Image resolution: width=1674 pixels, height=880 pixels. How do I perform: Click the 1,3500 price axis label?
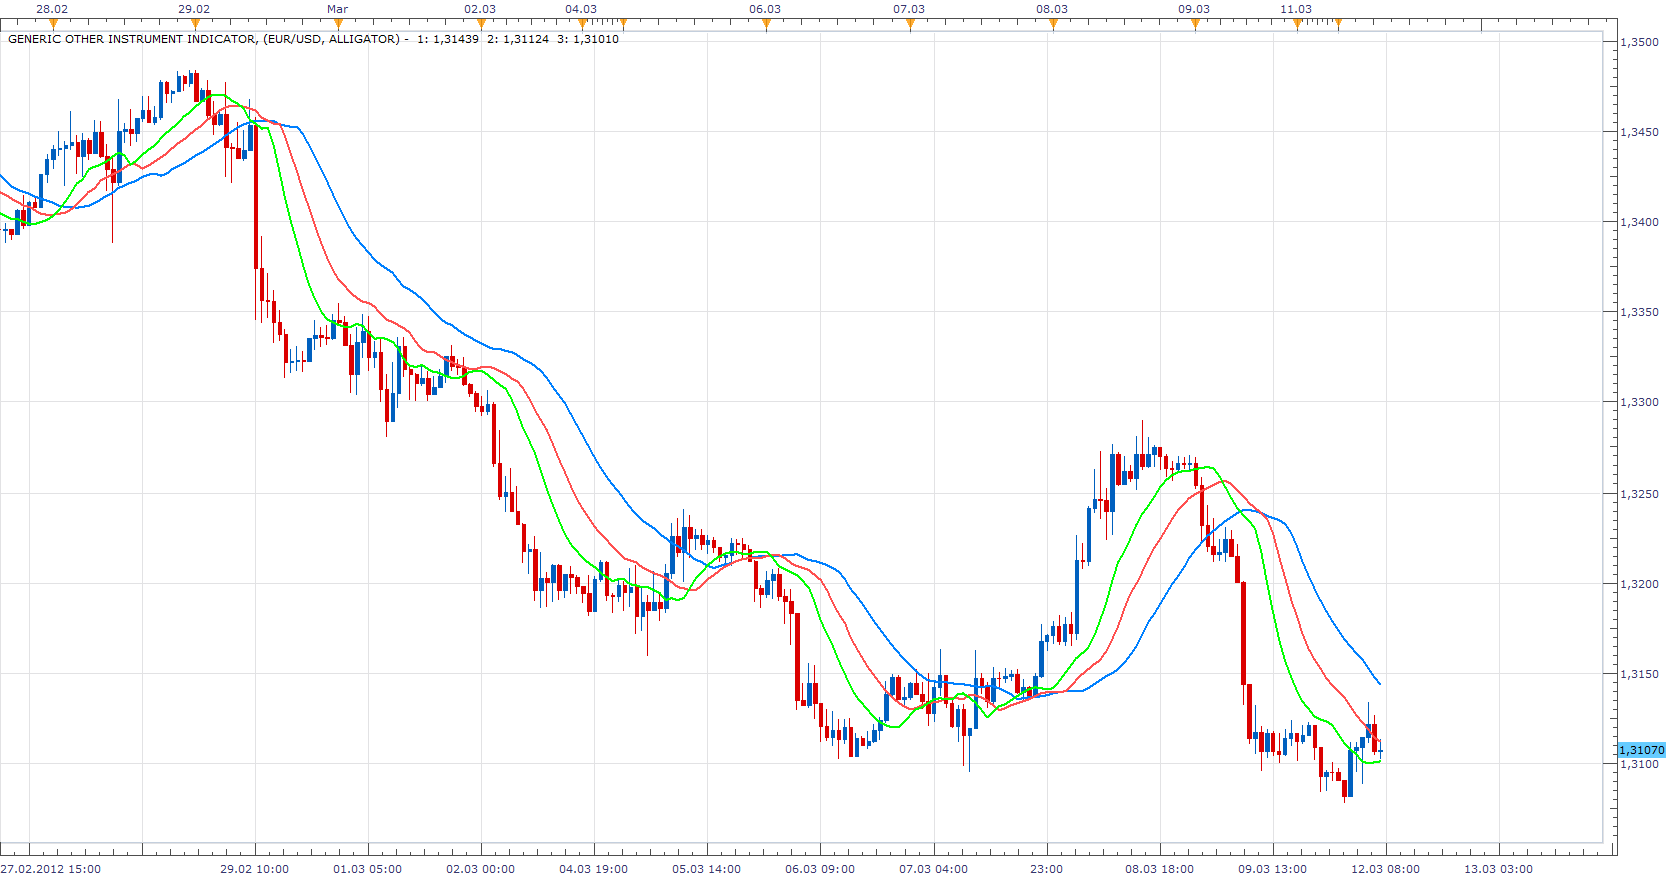1639,42
